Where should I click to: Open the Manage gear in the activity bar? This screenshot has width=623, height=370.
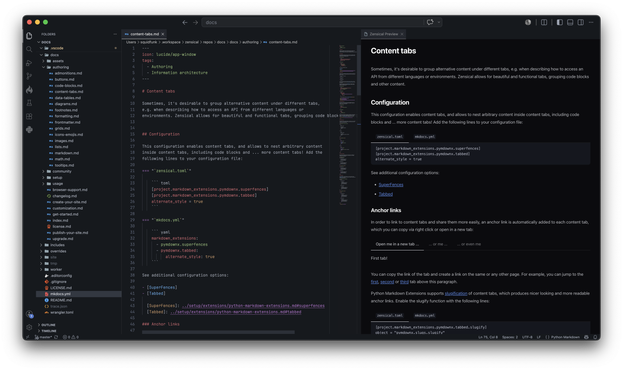click(x=29, y=327)
